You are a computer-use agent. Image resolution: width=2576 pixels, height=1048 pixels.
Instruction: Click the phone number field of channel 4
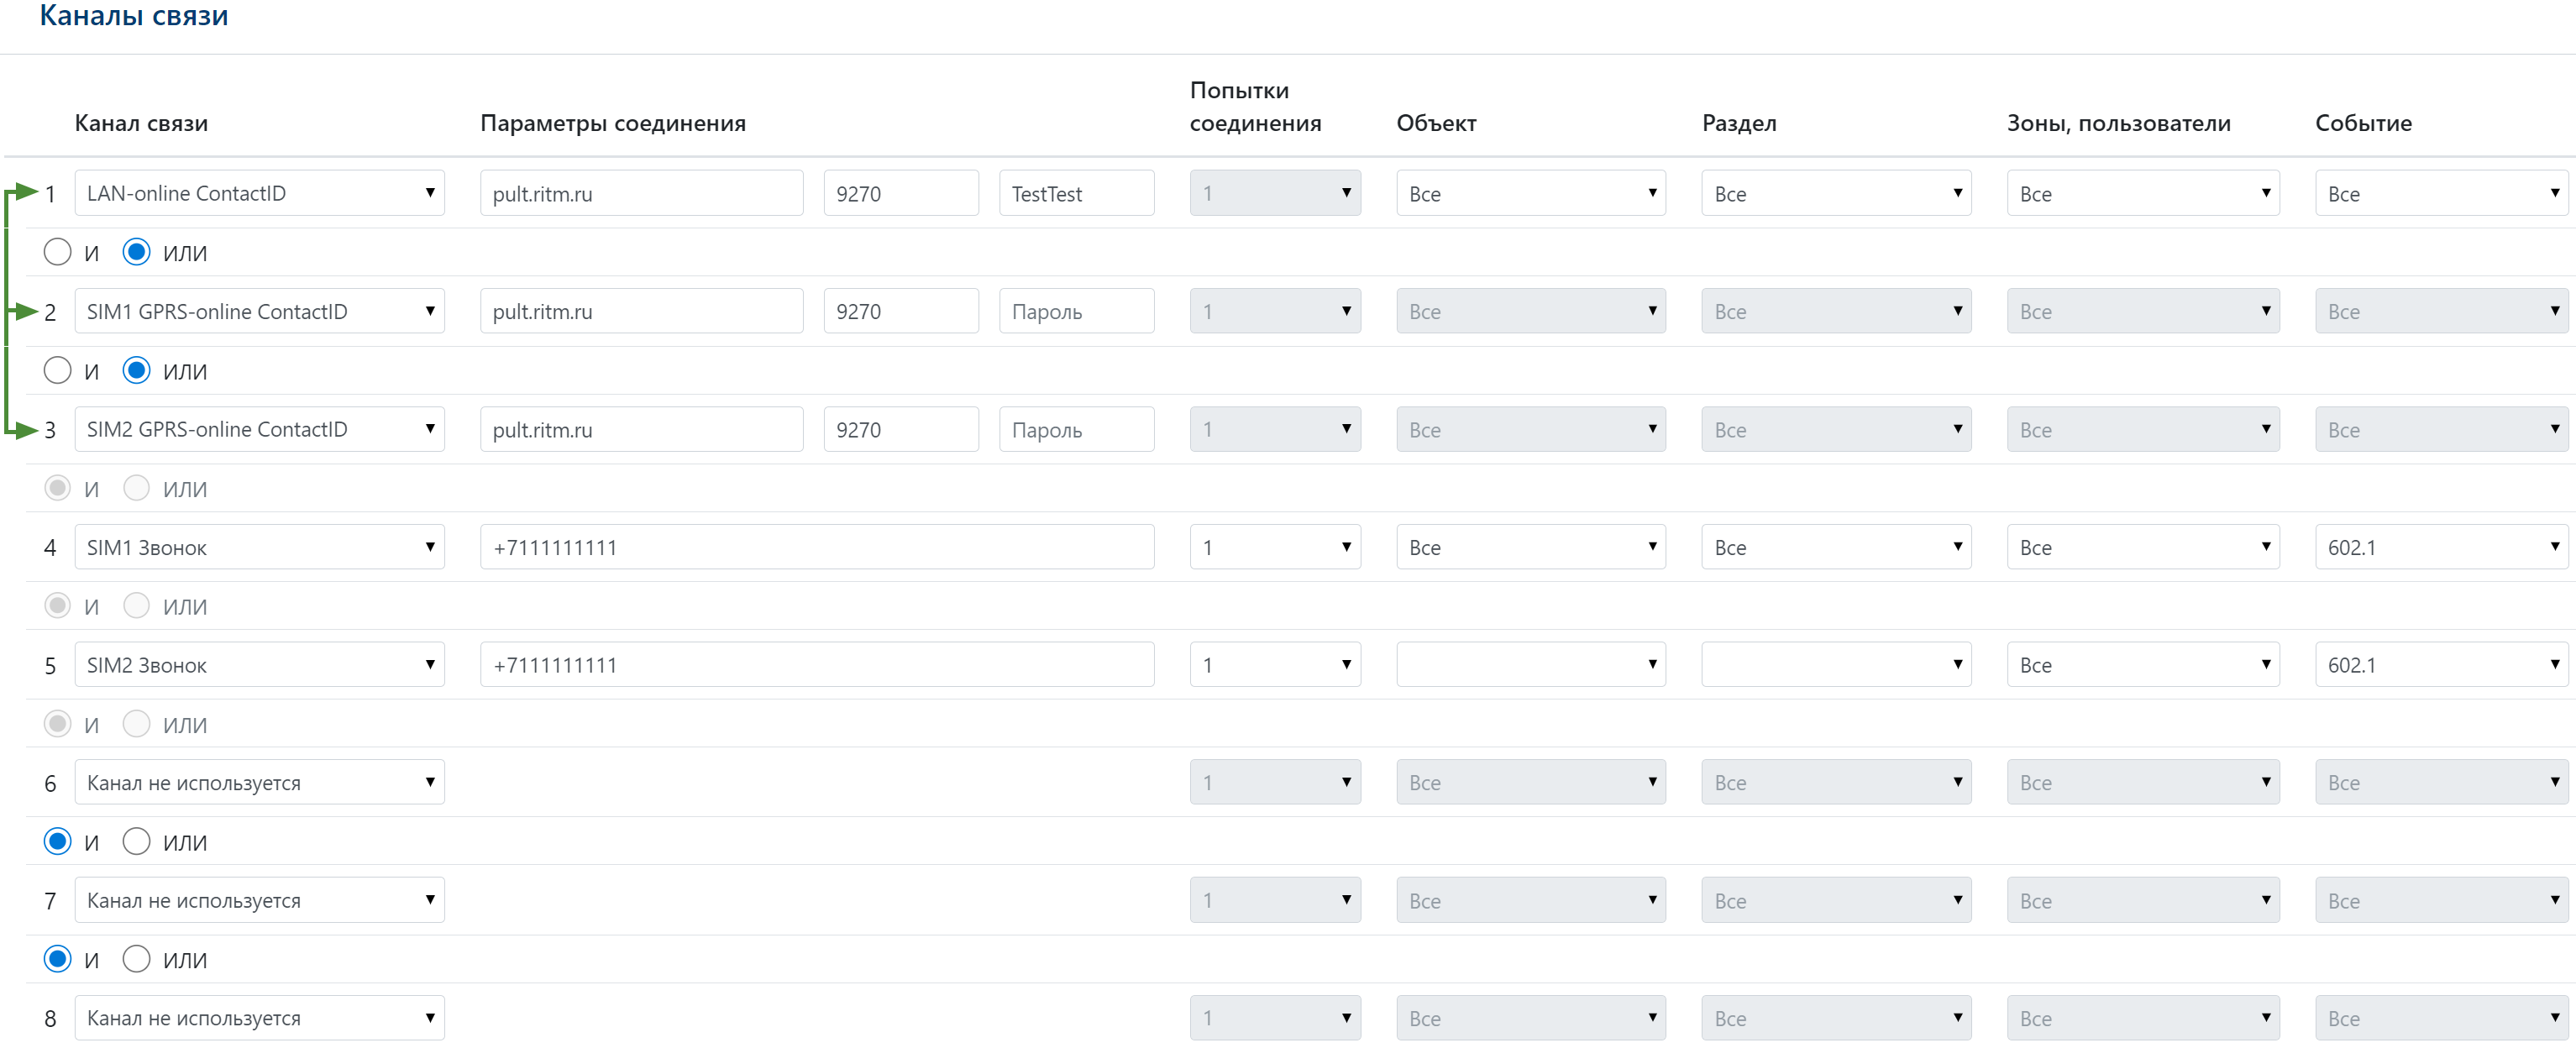(816, 547)
